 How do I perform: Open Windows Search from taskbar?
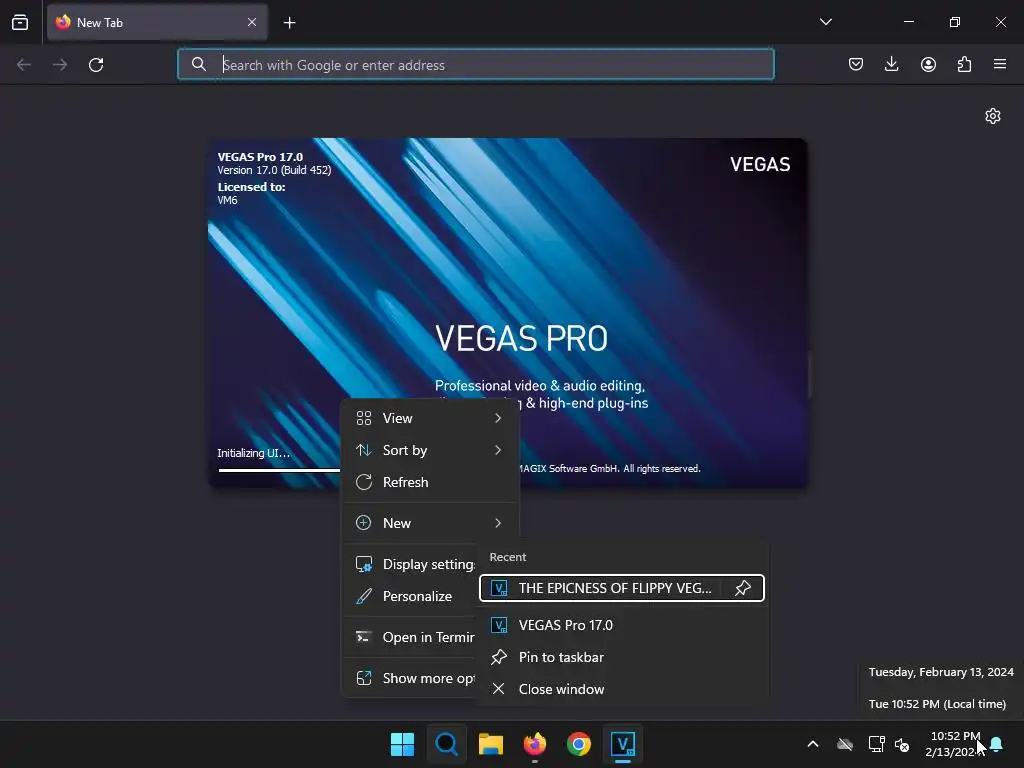tap(447, 744)
